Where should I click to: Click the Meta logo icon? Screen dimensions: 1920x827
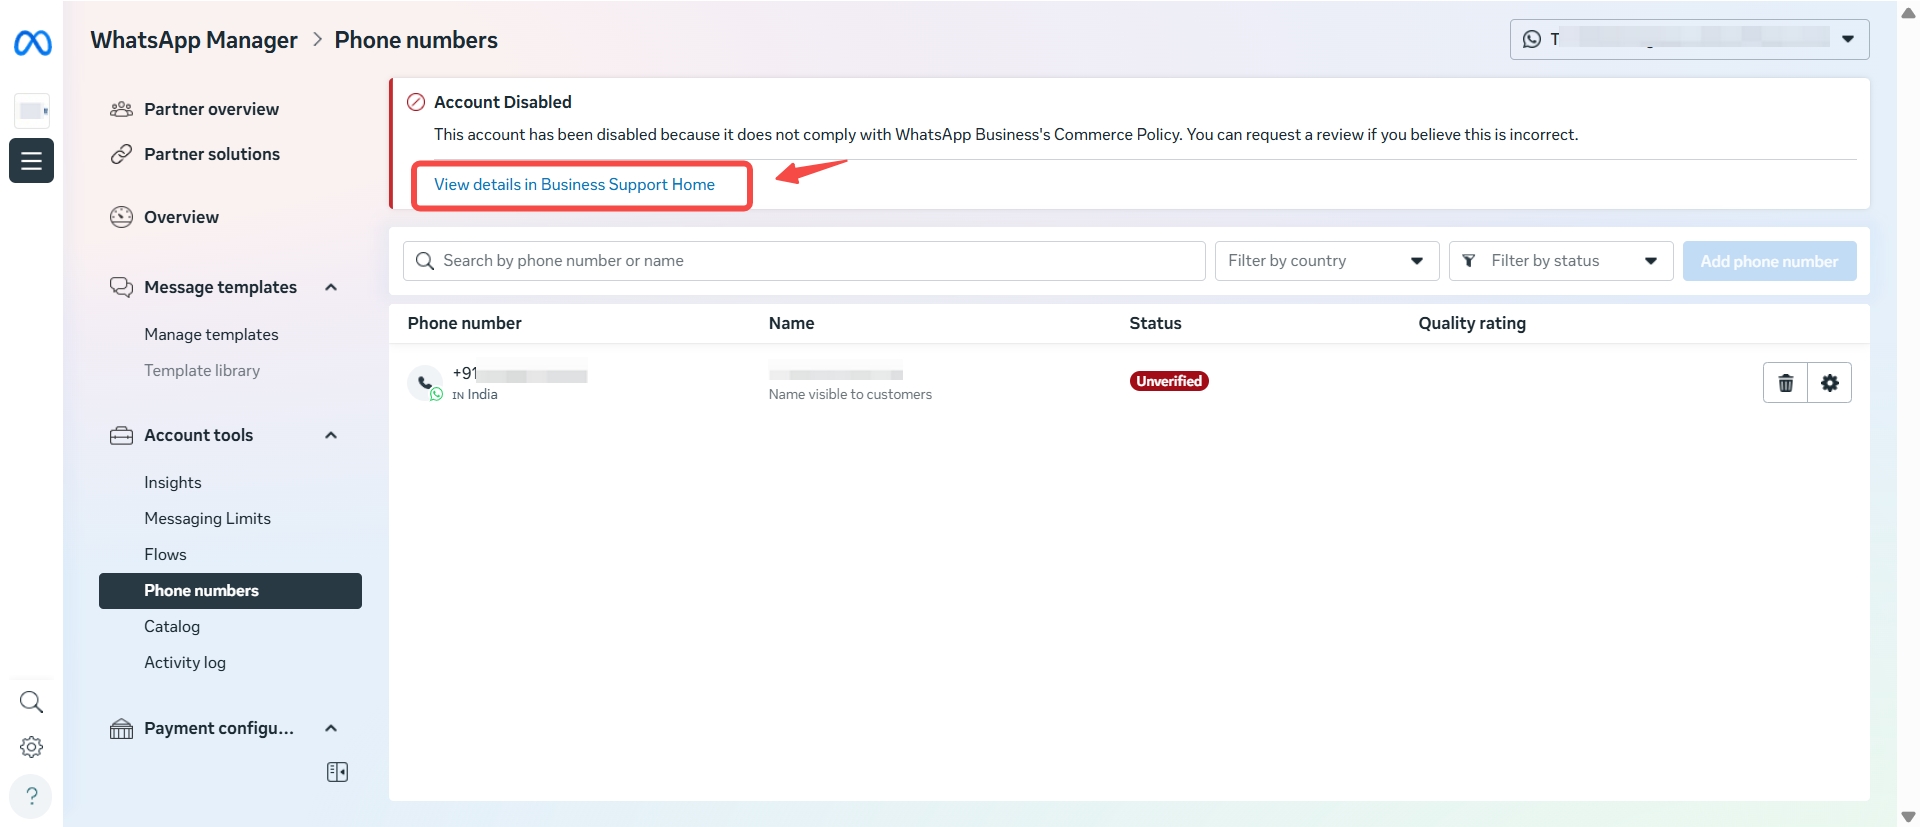tap(32, 43)
